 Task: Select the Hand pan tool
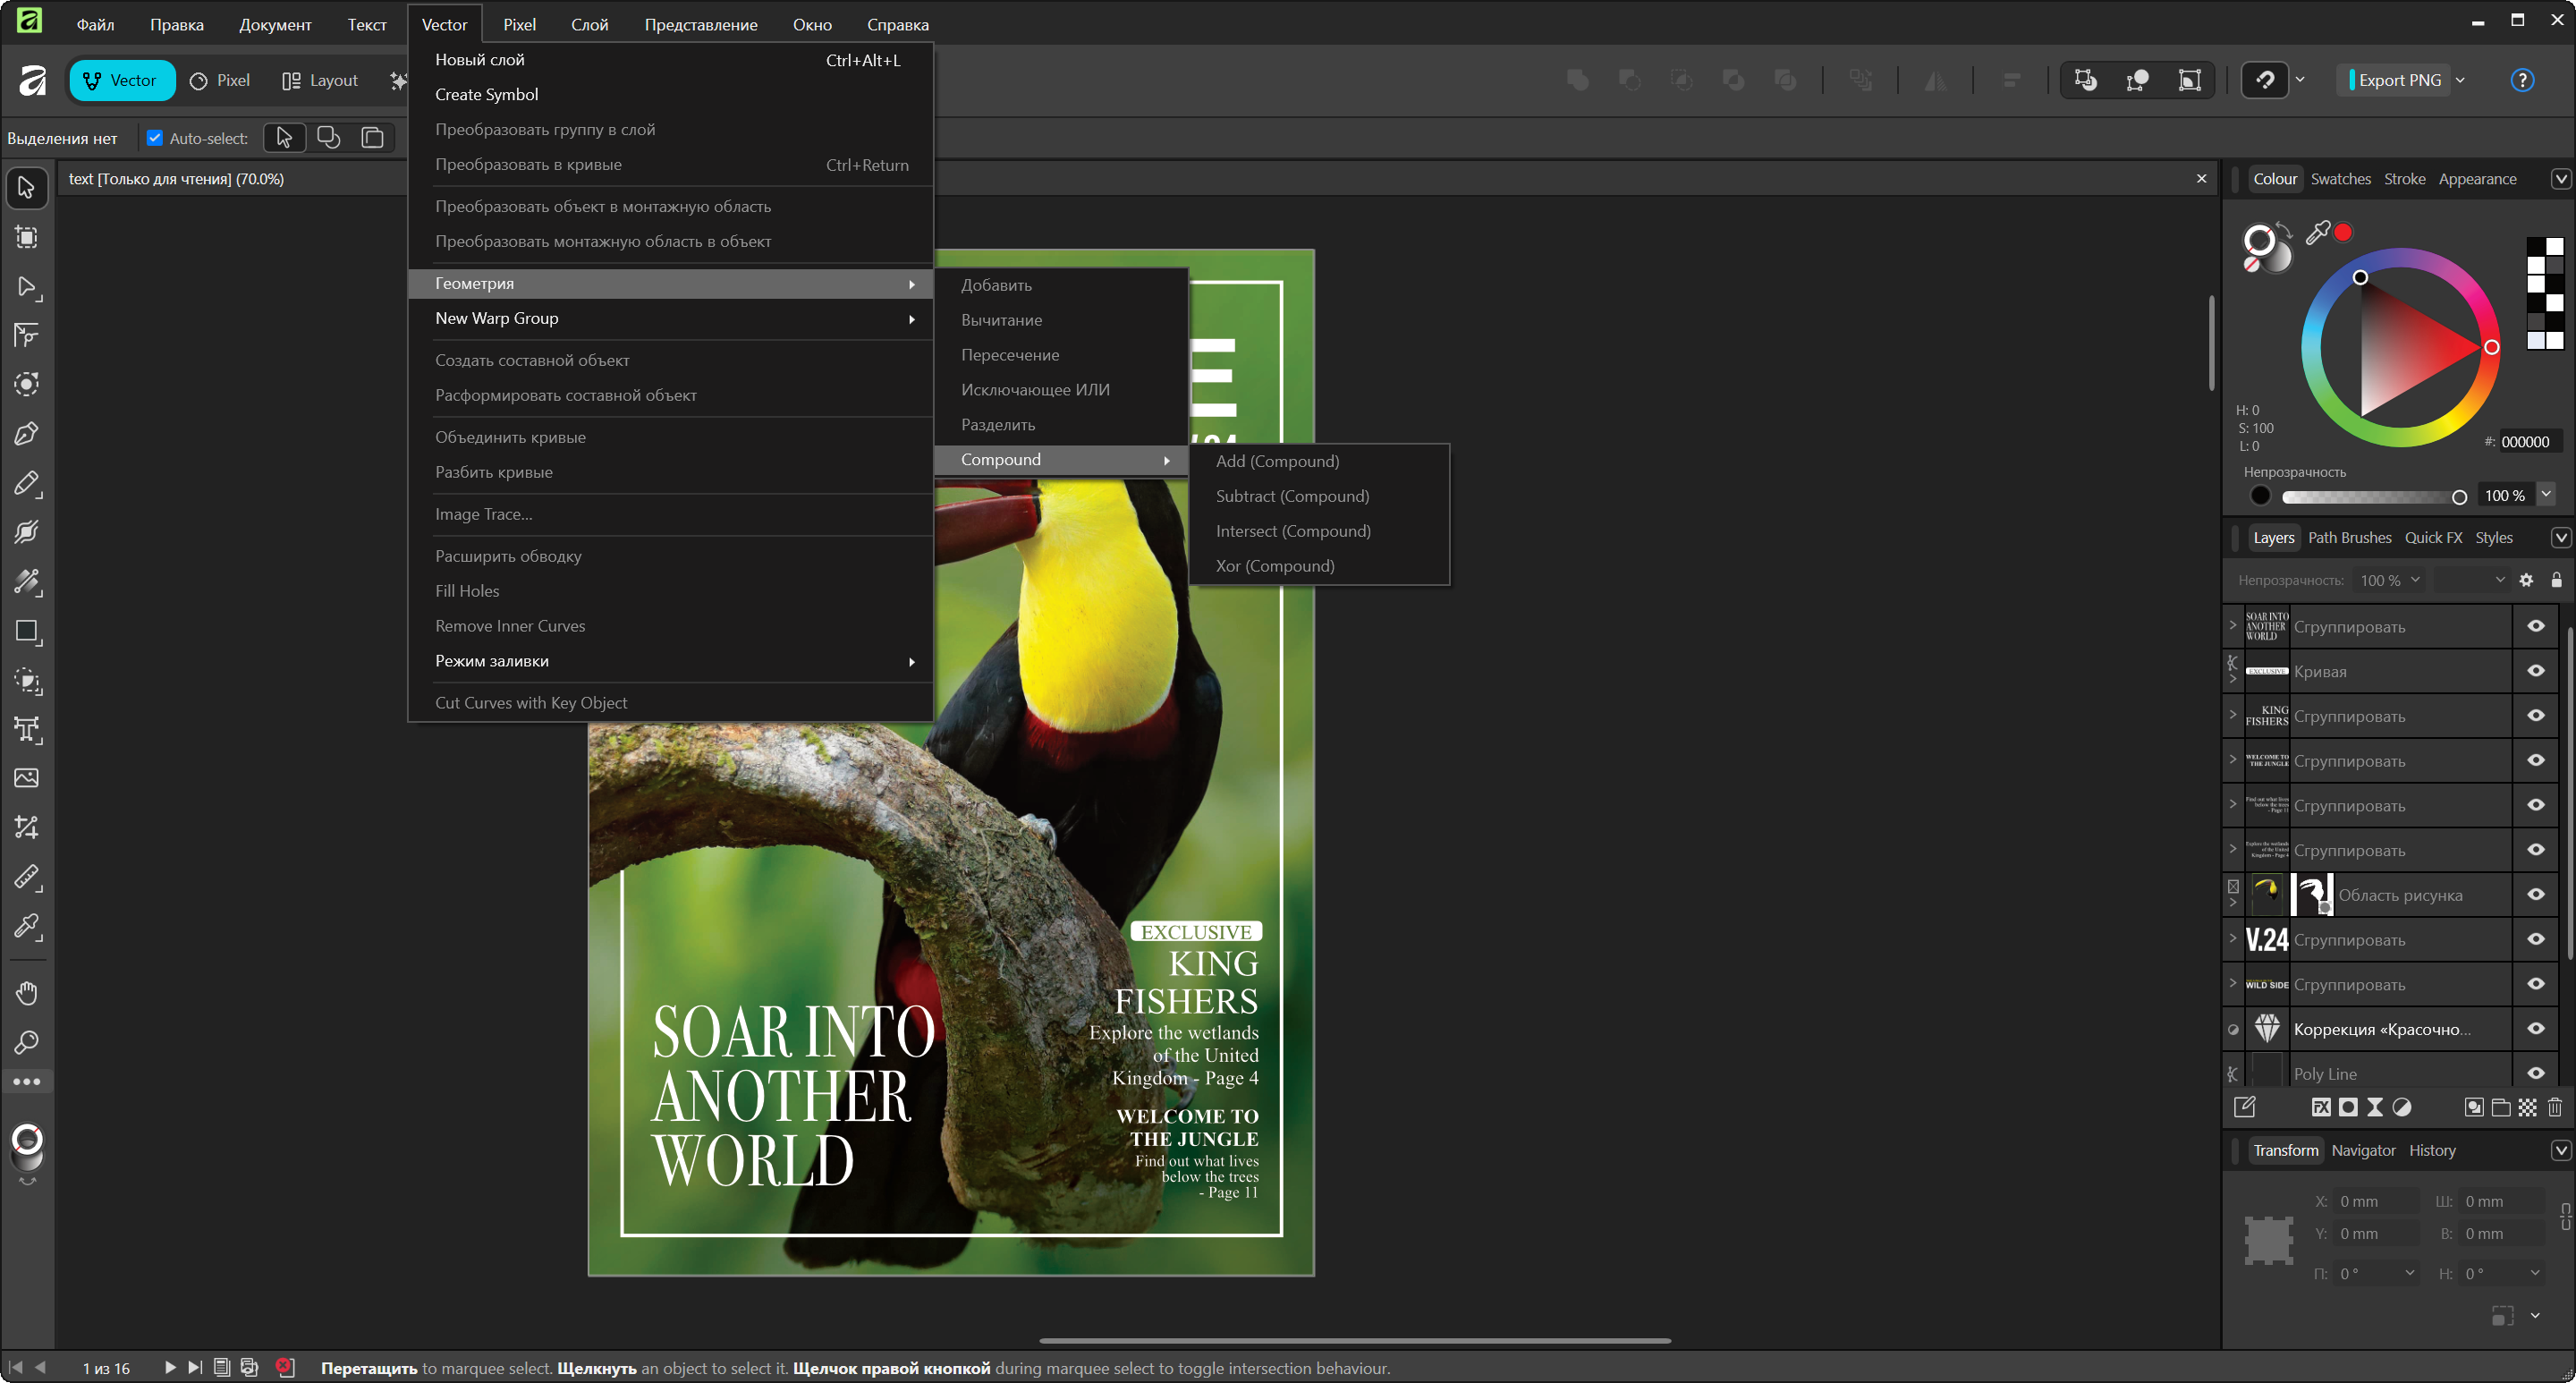pos(27,993)
